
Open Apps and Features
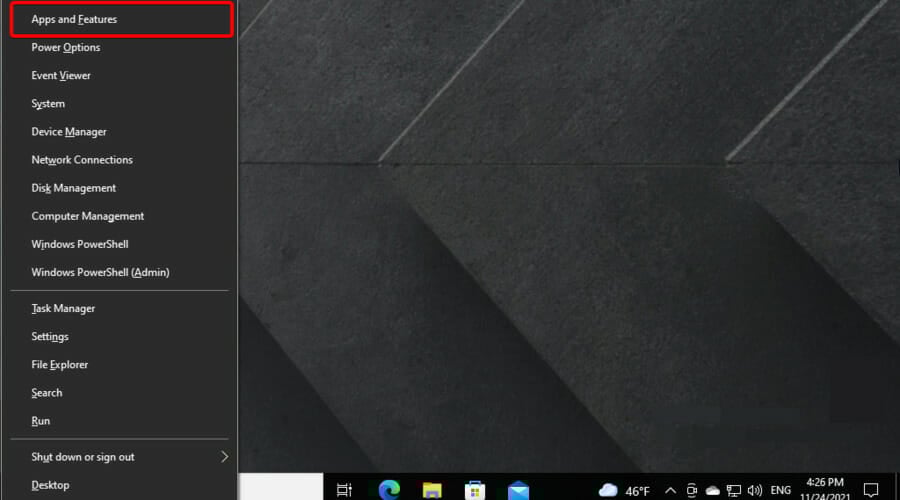point(121,20)
